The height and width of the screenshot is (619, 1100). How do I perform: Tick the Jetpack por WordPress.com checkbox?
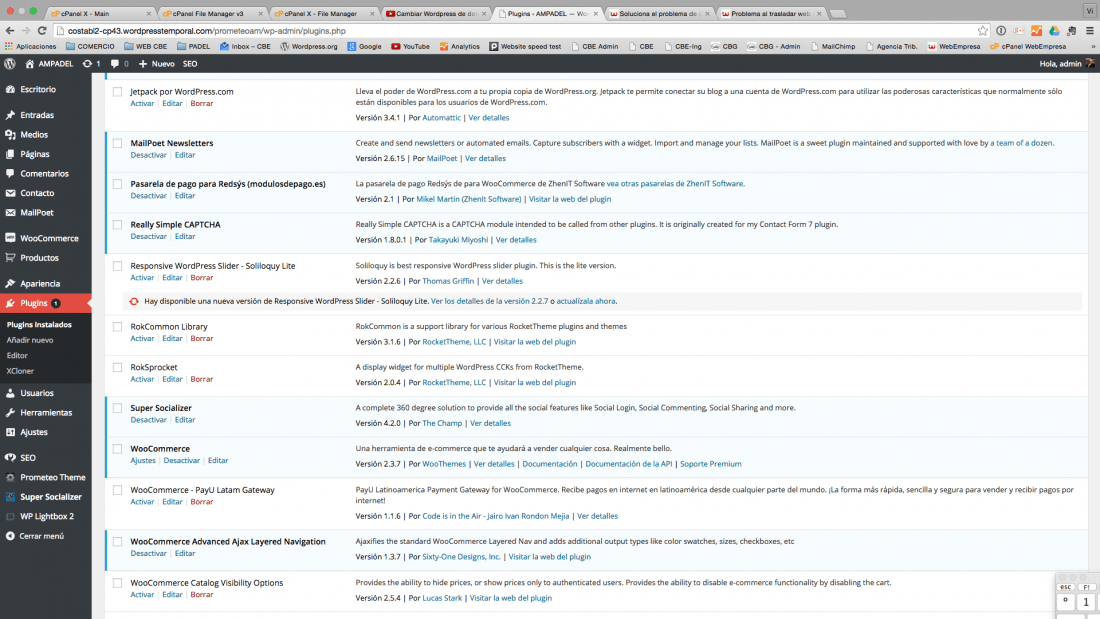click(117, 92)
